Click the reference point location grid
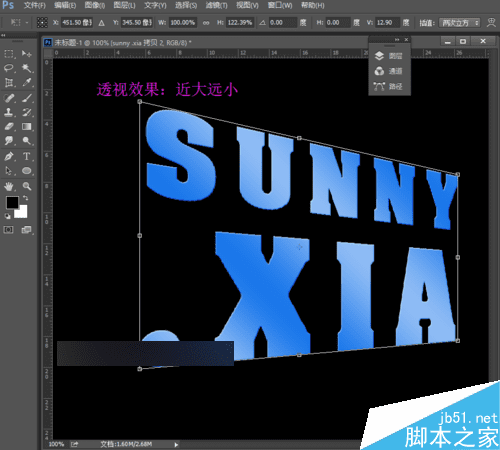500x450 pixels. tap(42, 23)
